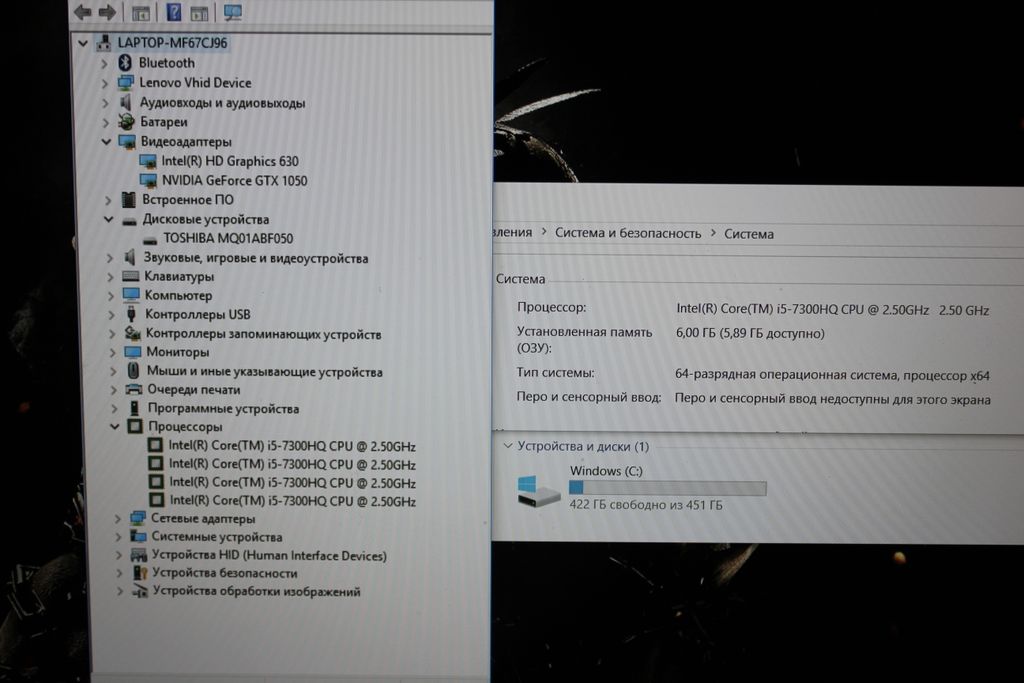1024x683 pixels.
Task: Click the Windows (C:) drive icon
Action: (x=537, y=490)
